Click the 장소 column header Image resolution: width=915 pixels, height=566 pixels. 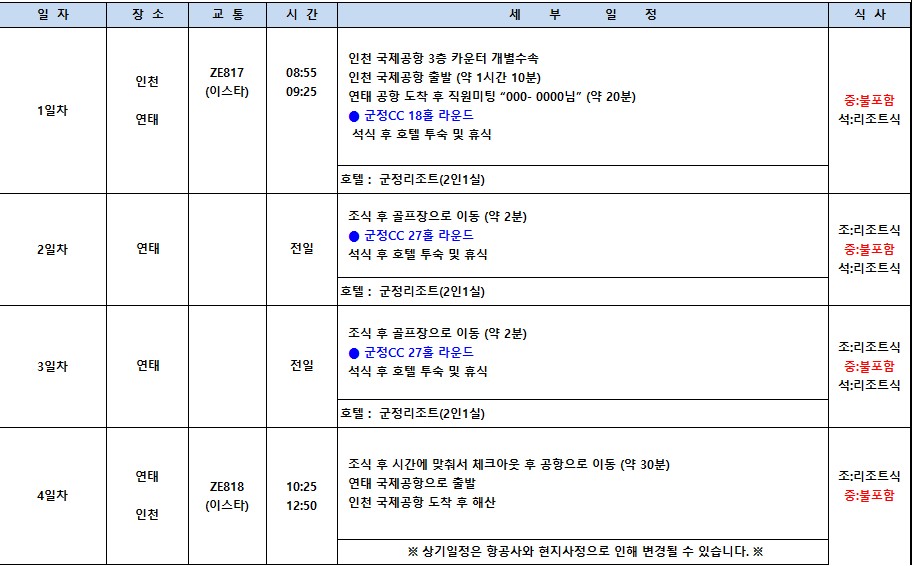click(x=148, y=14)
